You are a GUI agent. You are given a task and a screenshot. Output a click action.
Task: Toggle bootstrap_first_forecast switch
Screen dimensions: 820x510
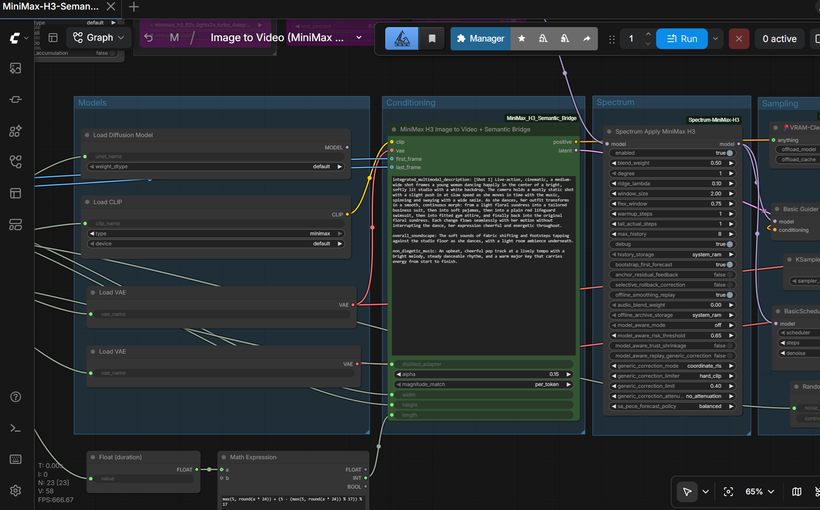729,265
